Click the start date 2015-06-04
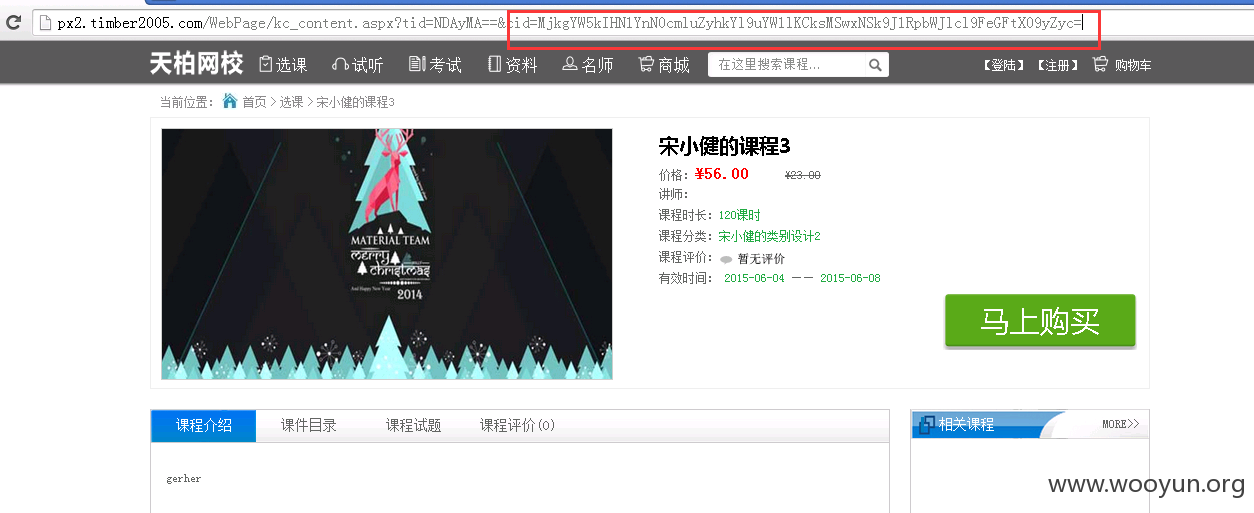Screen dimensions: 1254x513 (x=755, y=278)
